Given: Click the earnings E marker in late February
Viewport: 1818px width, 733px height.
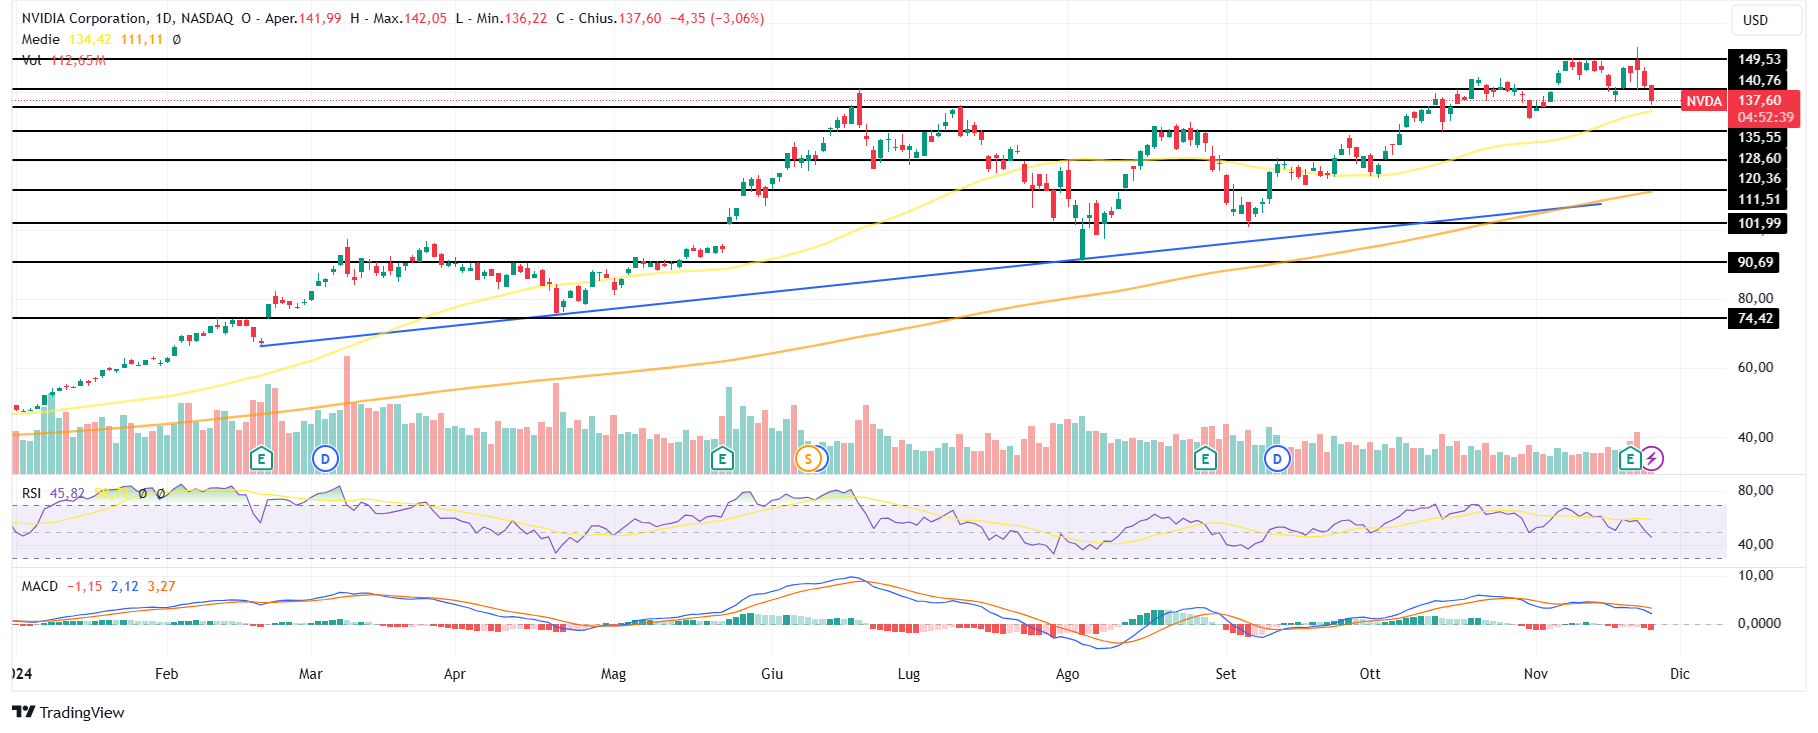Looking at the screenshot, I should pyautogui.click(x=261, y=459).
